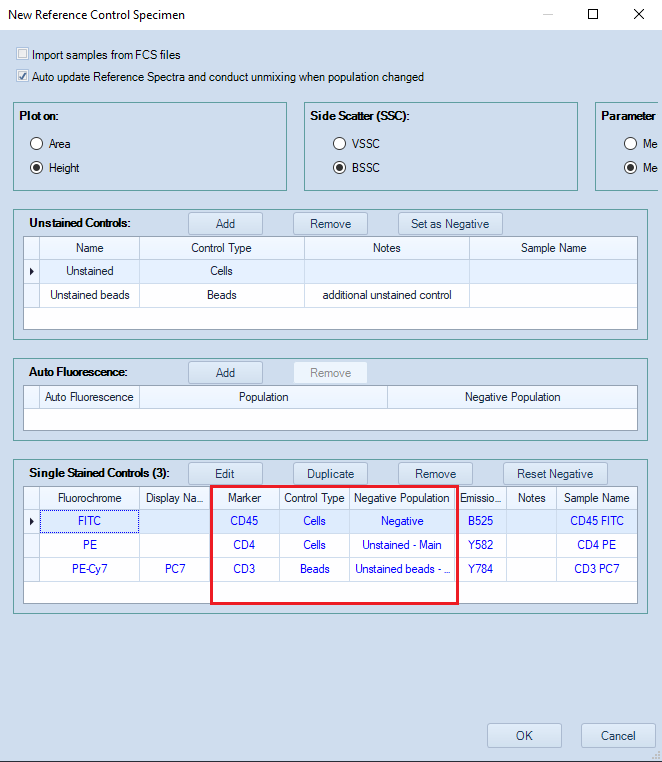Click the B525 emission cell
The image size is (662, 762).
coord(481,521)
